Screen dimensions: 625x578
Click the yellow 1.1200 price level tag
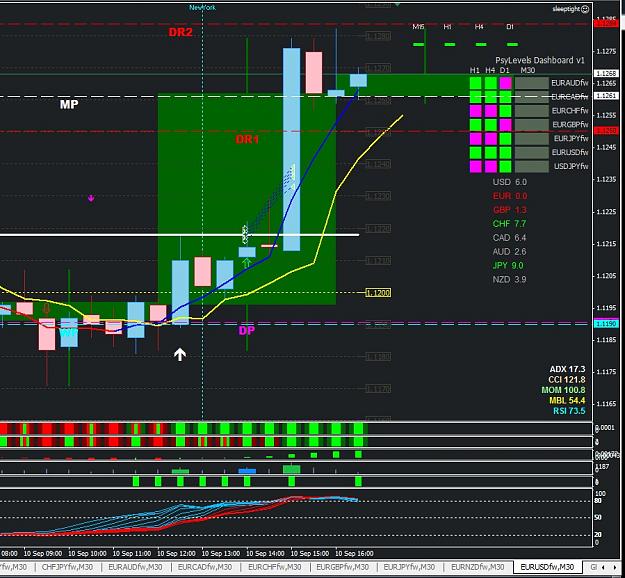click(378, 293)
